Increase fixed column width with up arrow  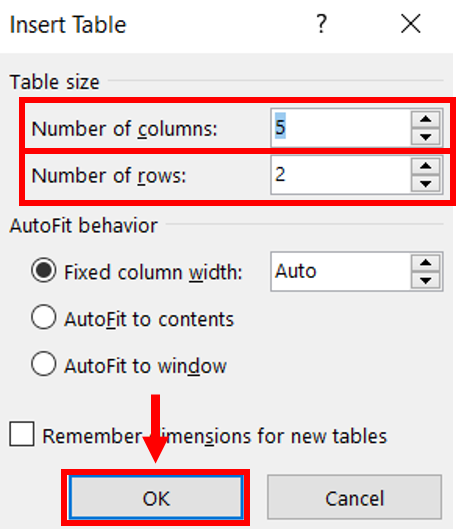426,262
